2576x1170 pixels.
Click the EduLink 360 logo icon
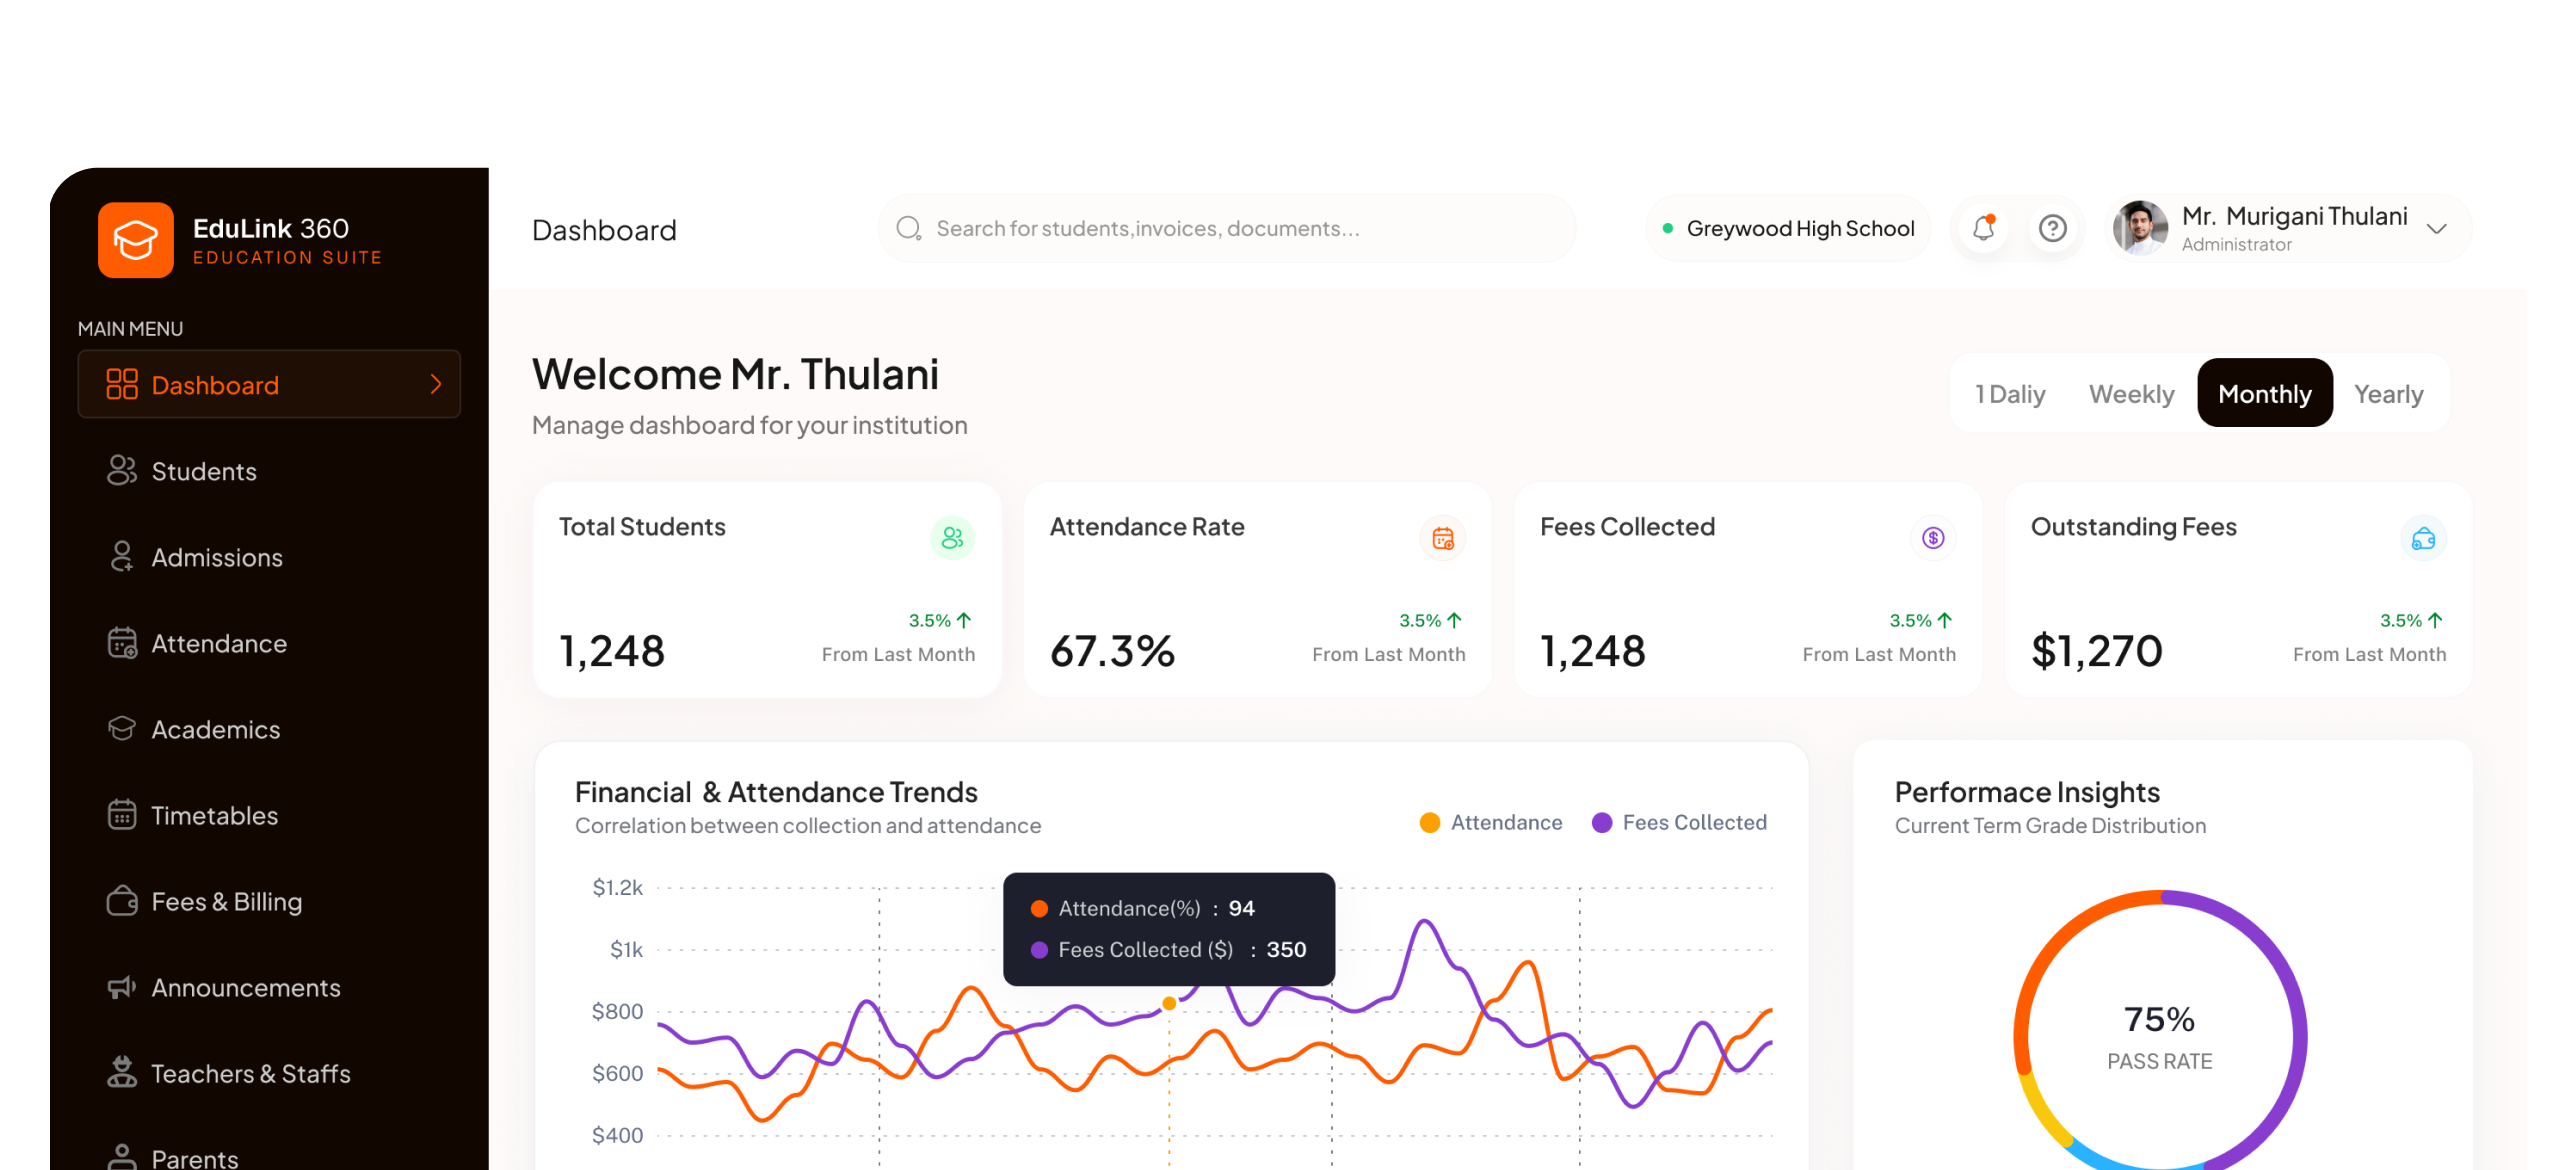tap(136, 240)
